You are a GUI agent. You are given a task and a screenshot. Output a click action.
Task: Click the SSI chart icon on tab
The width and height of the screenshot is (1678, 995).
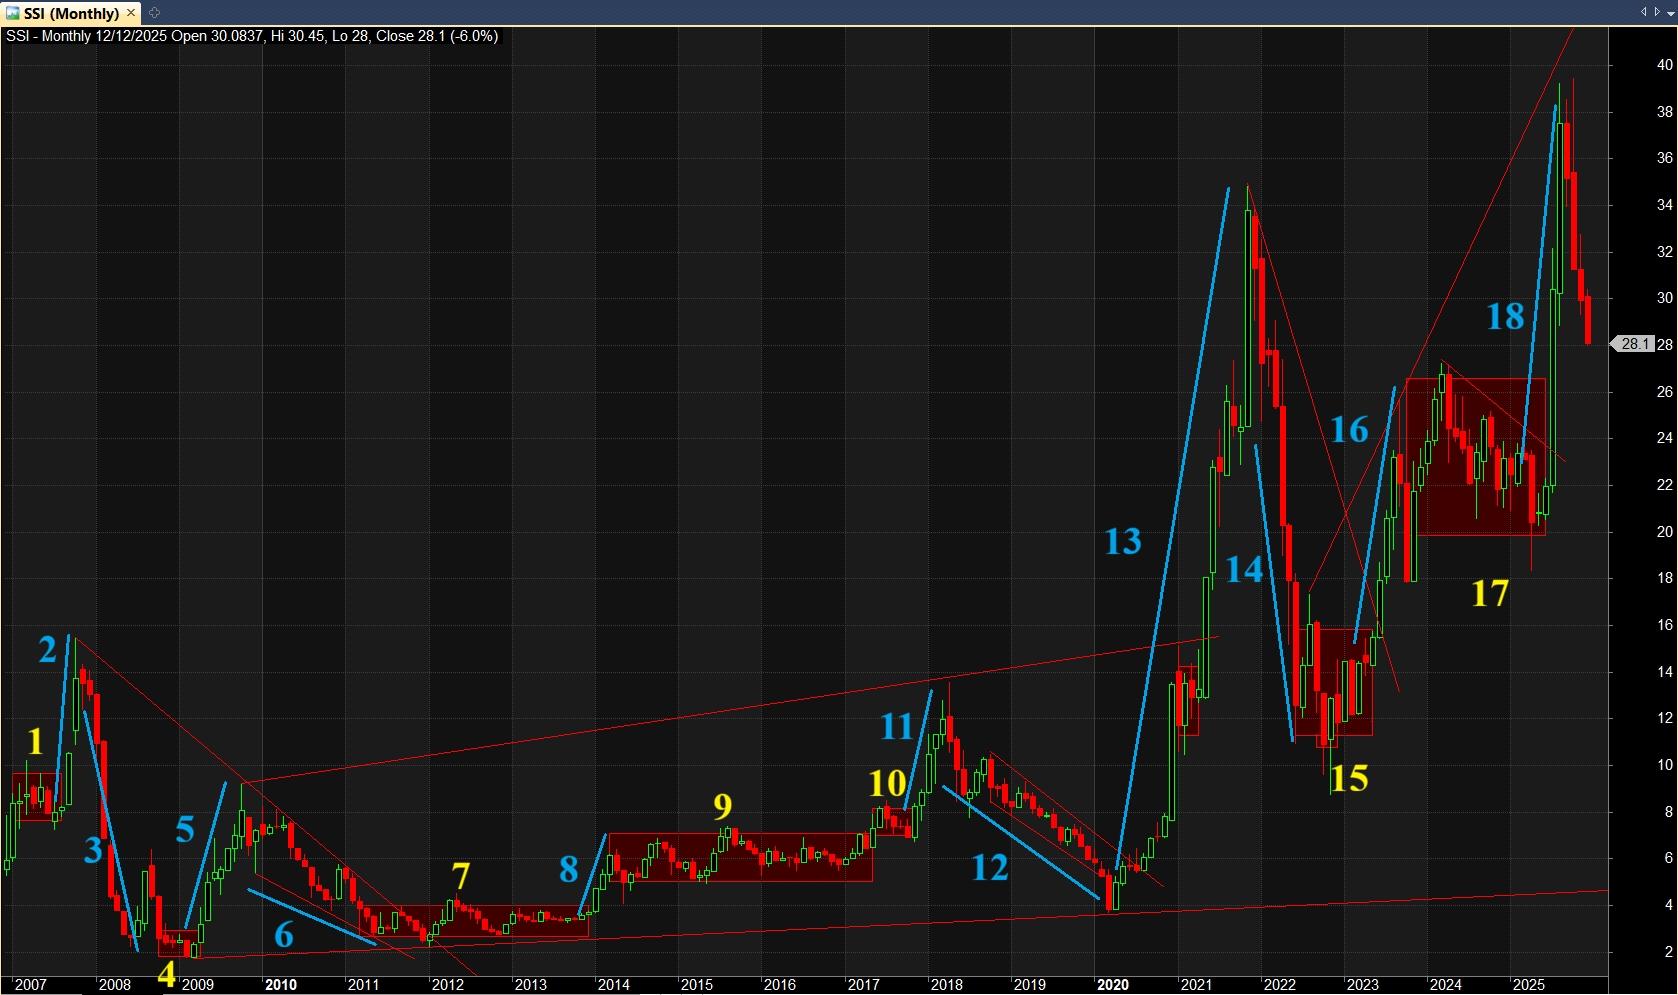12,13
